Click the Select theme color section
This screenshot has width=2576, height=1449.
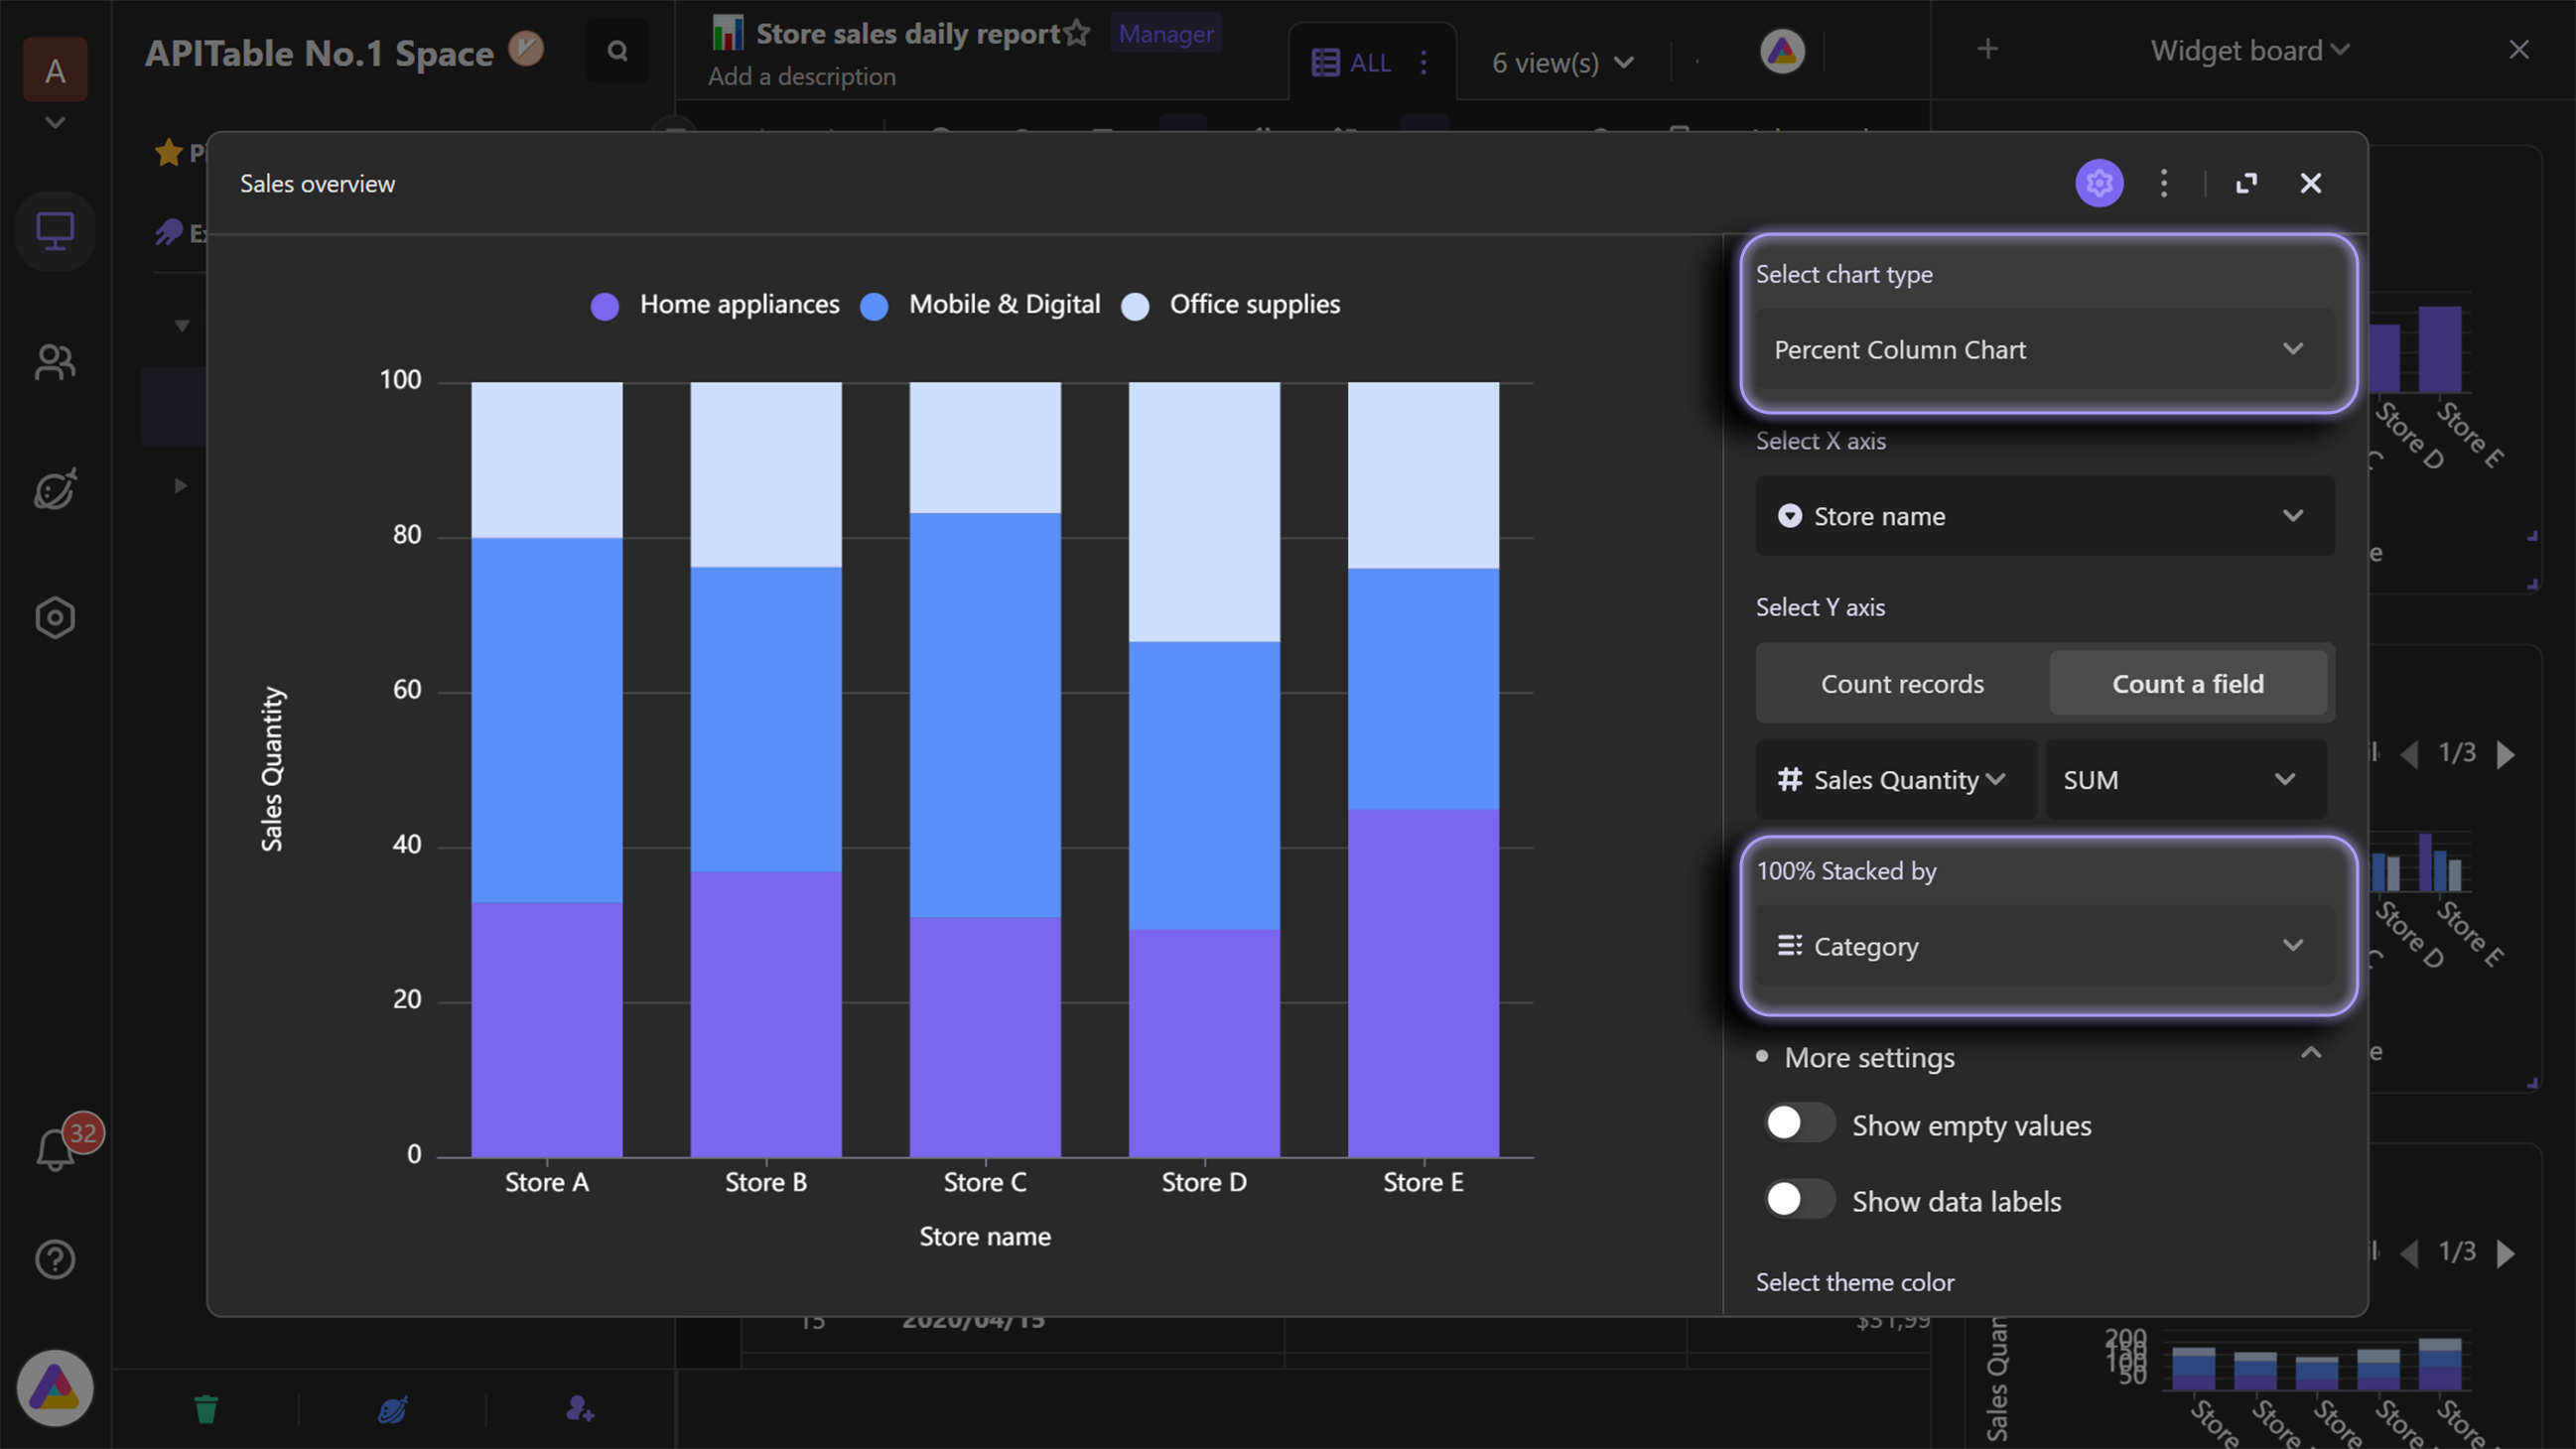(x=1854, y=1279)
